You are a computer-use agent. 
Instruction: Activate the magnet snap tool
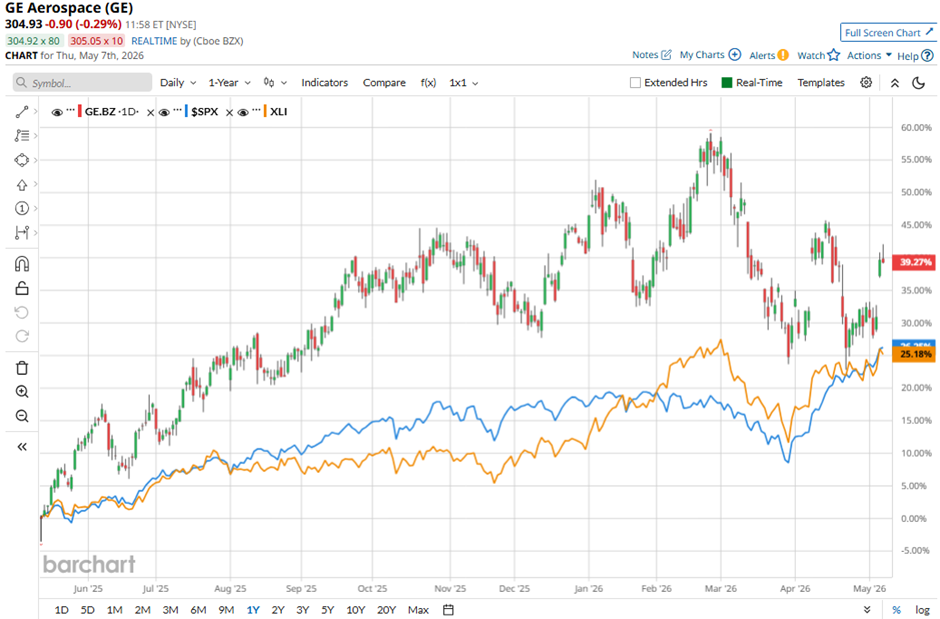[x=22, y=264]
